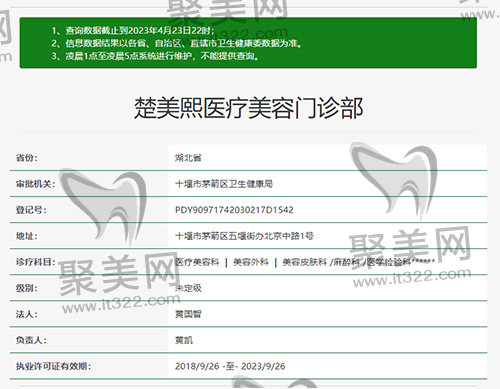Click the 登记号 label
Image resolution: width=500 pixels, height=389 pixels.
click(31, 210)
